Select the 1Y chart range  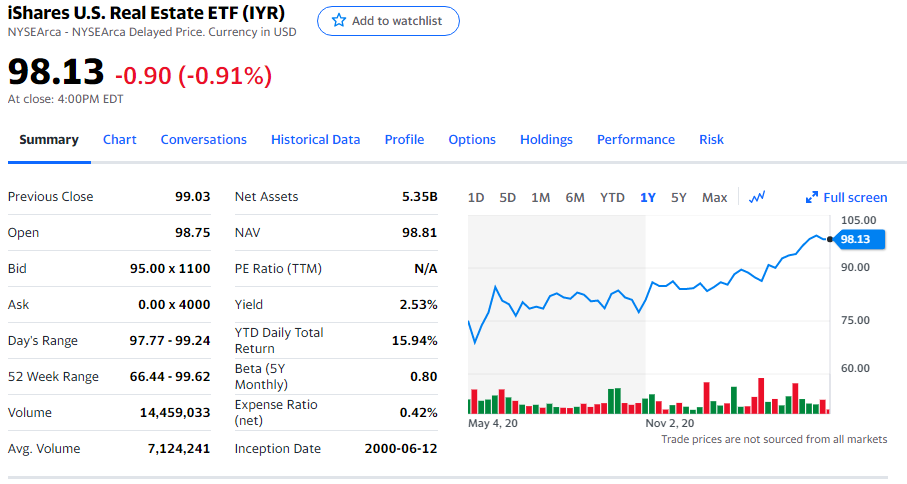tap(648, 198)
